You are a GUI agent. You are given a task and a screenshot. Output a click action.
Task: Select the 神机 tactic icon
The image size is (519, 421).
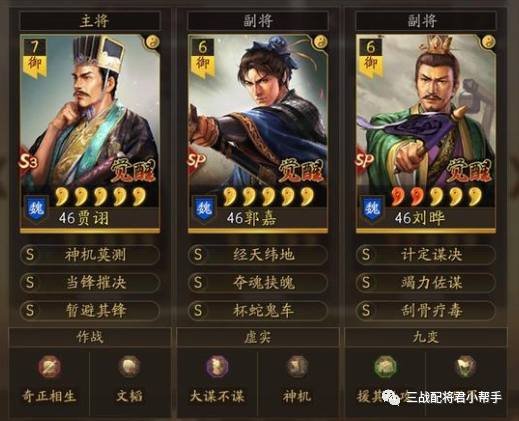point(298,367)
